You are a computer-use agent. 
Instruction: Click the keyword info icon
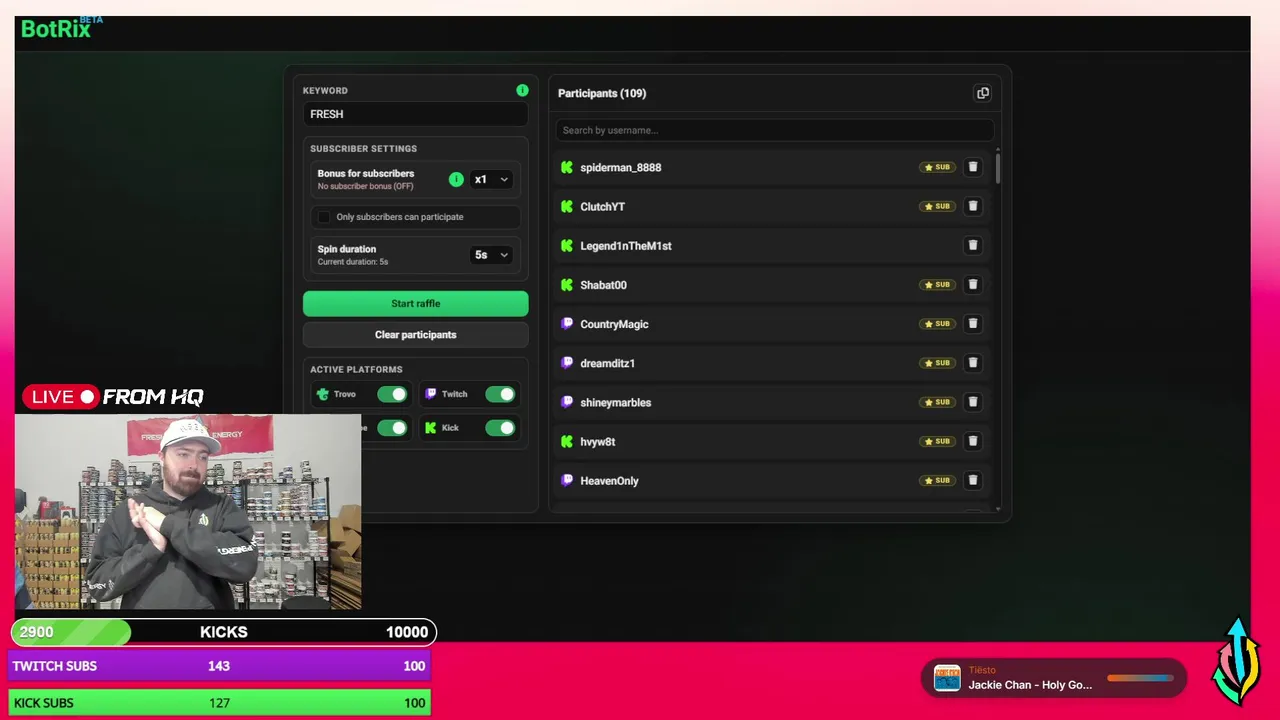pyautogui.click(x=522, y=90)
